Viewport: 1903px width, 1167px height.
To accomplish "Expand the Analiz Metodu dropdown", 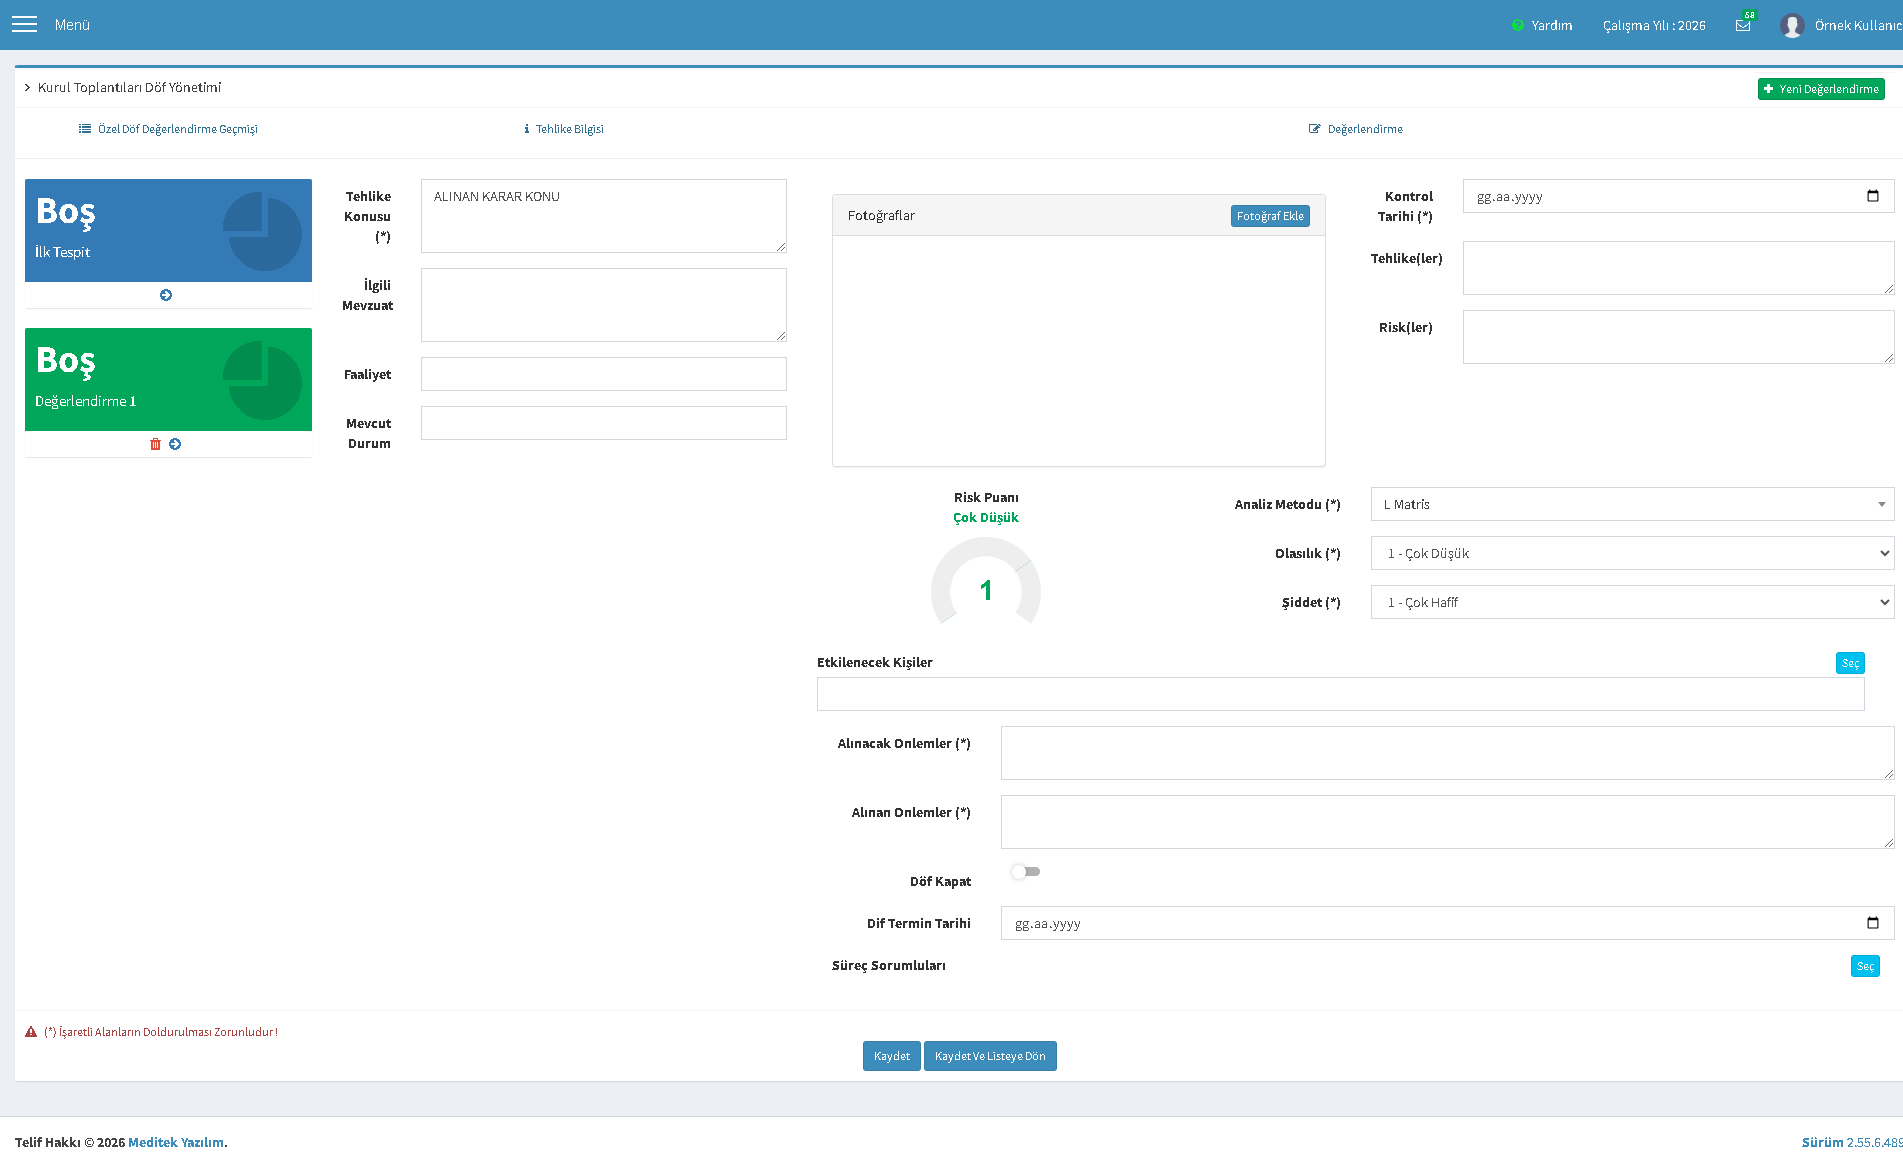I will coord(1632,504).
